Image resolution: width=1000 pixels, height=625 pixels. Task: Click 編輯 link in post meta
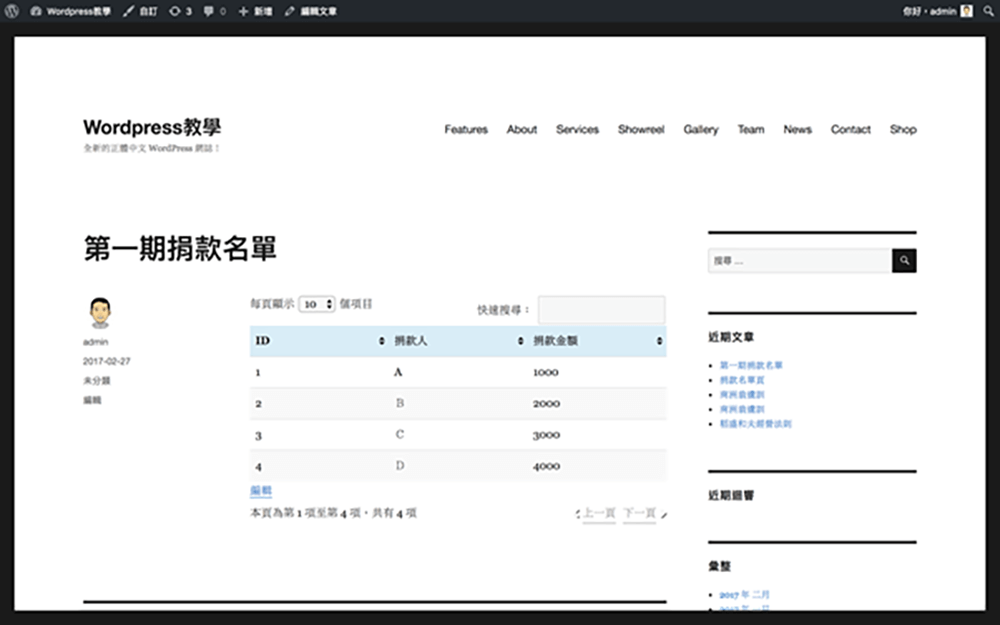(x=92, y=400)
